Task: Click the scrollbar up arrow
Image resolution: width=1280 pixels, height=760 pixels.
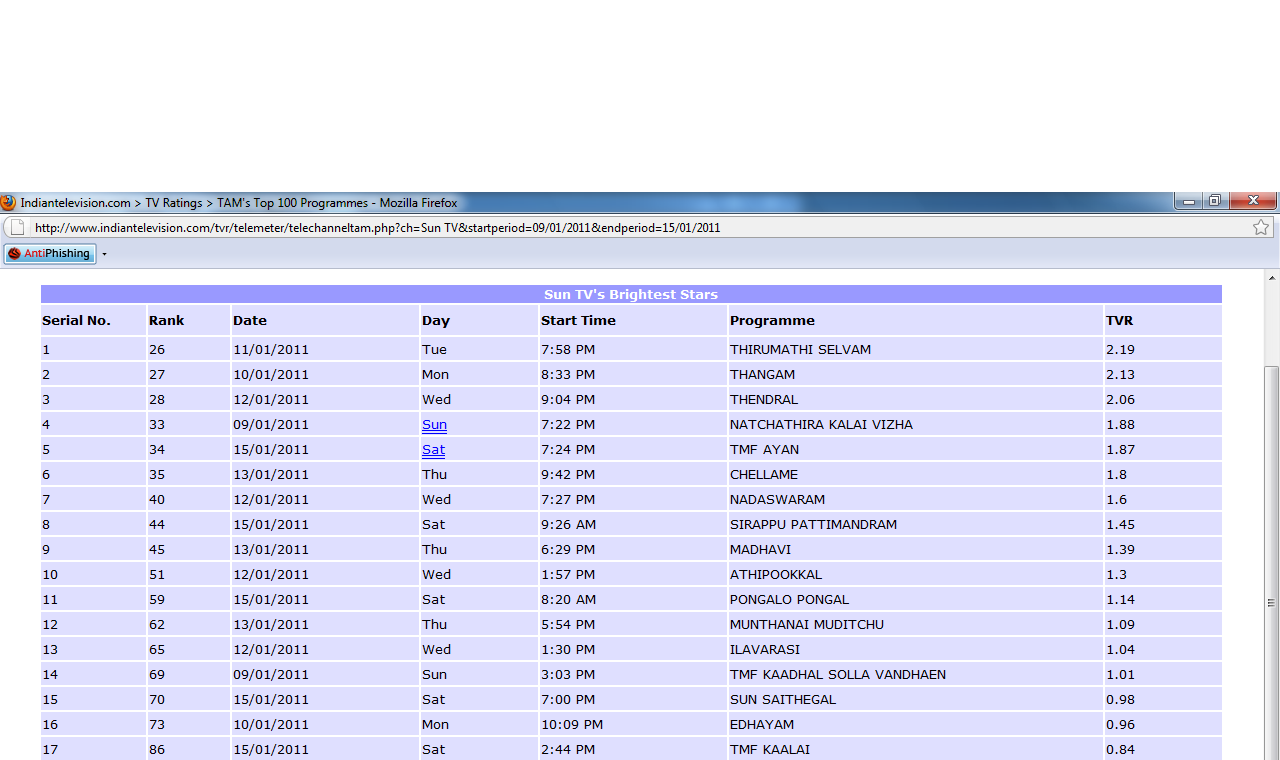Action: (1272, 279)
